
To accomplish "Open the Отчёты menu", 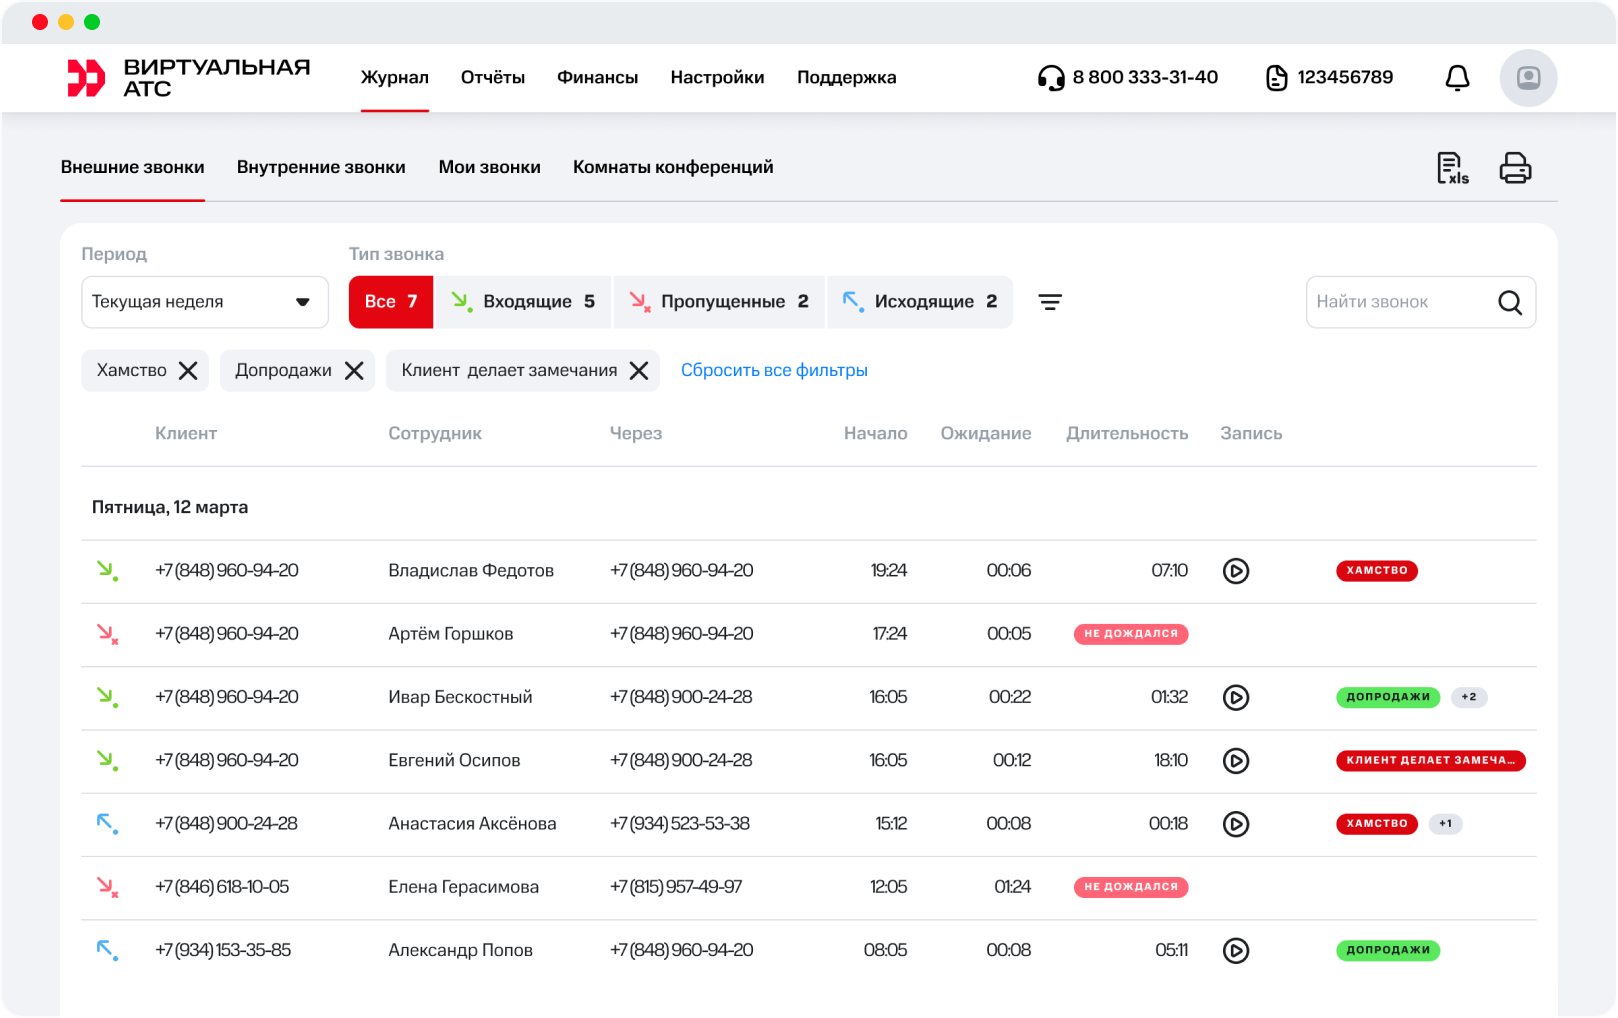I will click(493, 78).
